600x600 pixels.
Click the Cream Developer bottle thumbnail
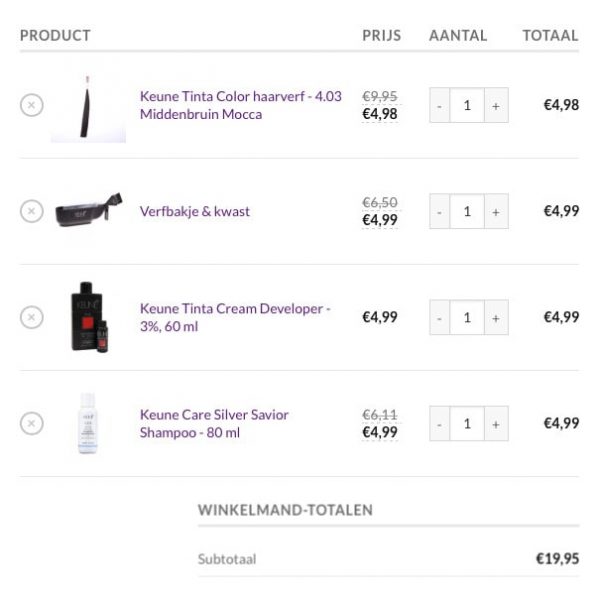click(88, 317)
